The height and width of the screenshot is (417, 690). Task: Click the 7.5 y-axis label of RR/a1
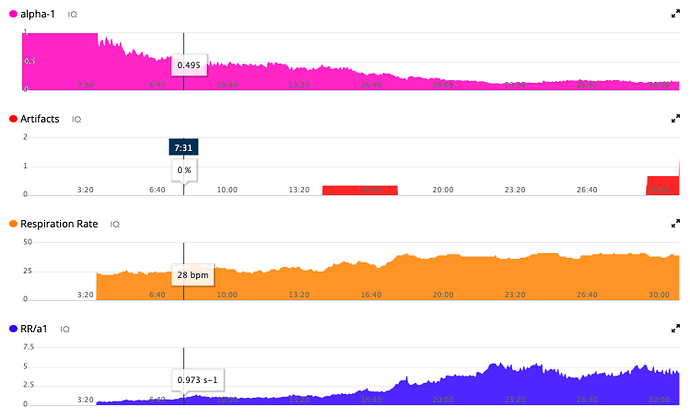[x=28, y=347]
